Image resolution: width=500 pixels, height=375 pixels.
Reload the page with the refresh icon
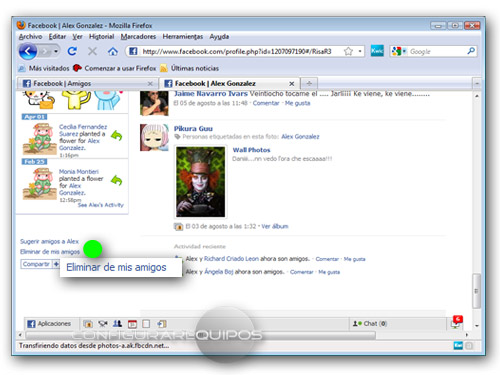point(72,51)
